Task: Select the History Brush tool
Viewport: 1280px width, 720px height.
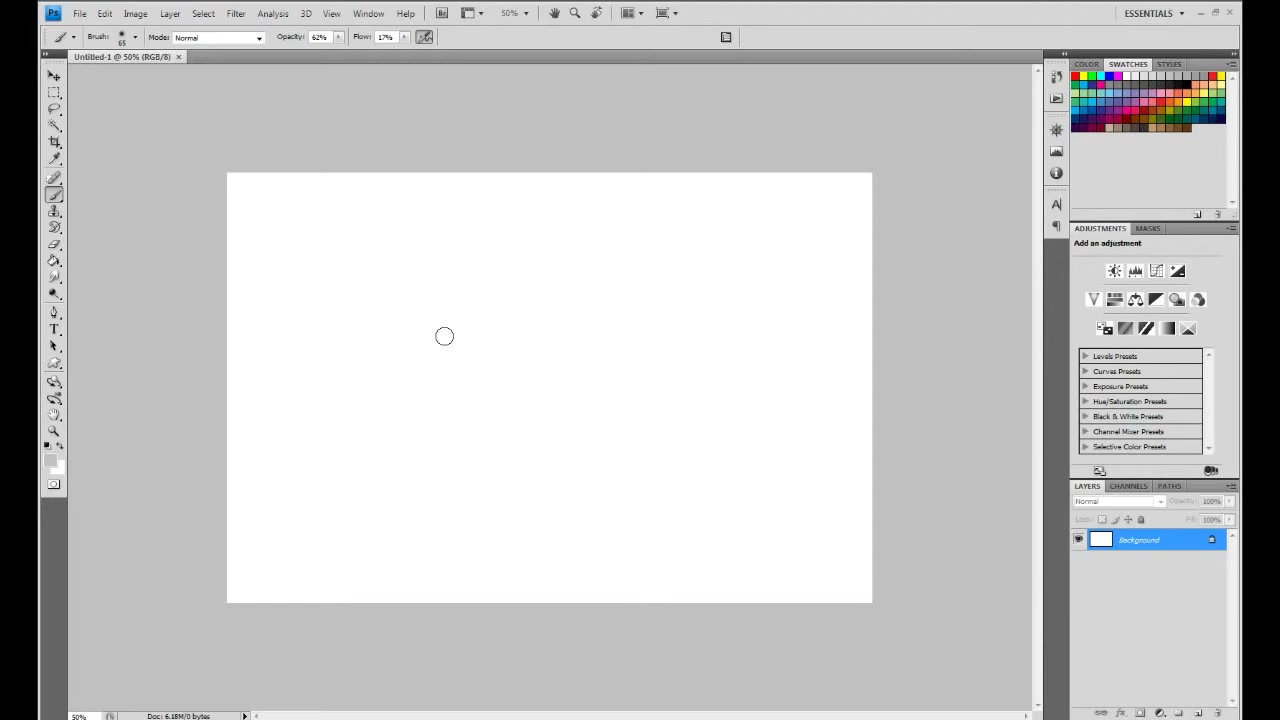Action: [54, 228]
